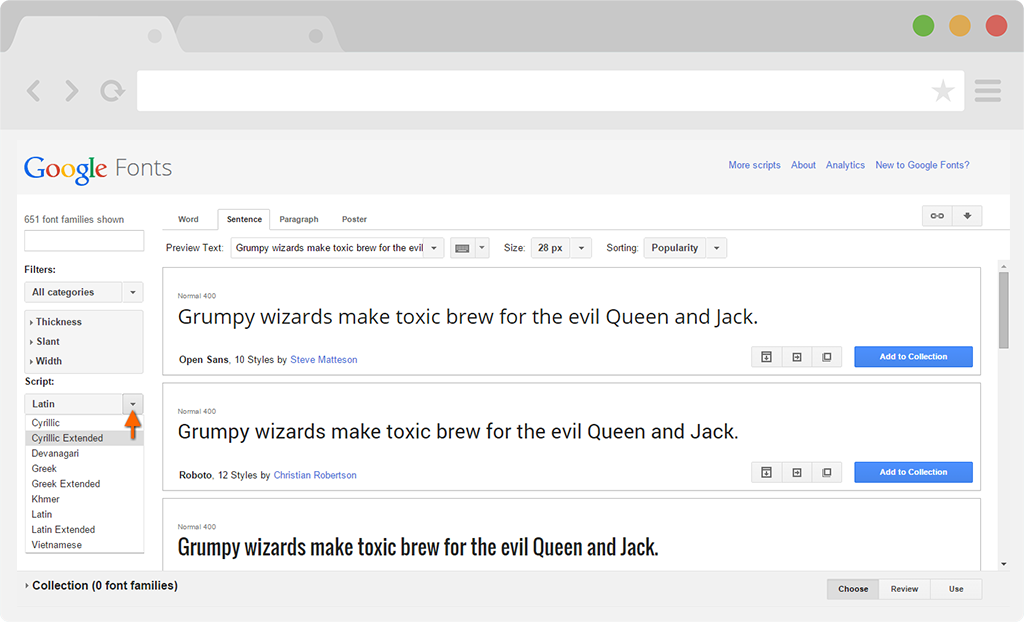The width and height of the screenshot is (1024, 626).
Task: Click the Preview Text input field
Action: pos(328,248)
